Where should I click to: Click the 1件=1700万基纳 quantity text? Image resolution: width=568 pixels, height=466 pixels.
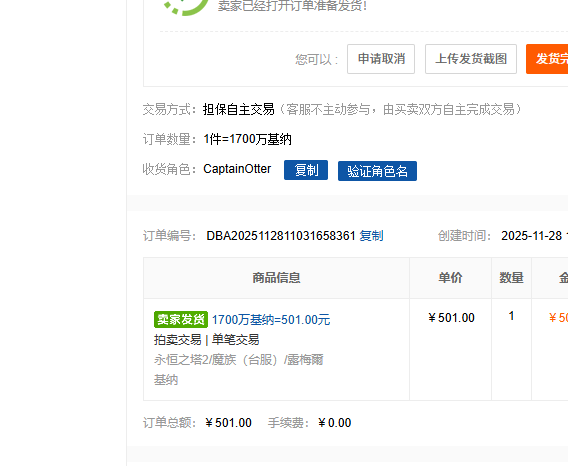point(247,139)
